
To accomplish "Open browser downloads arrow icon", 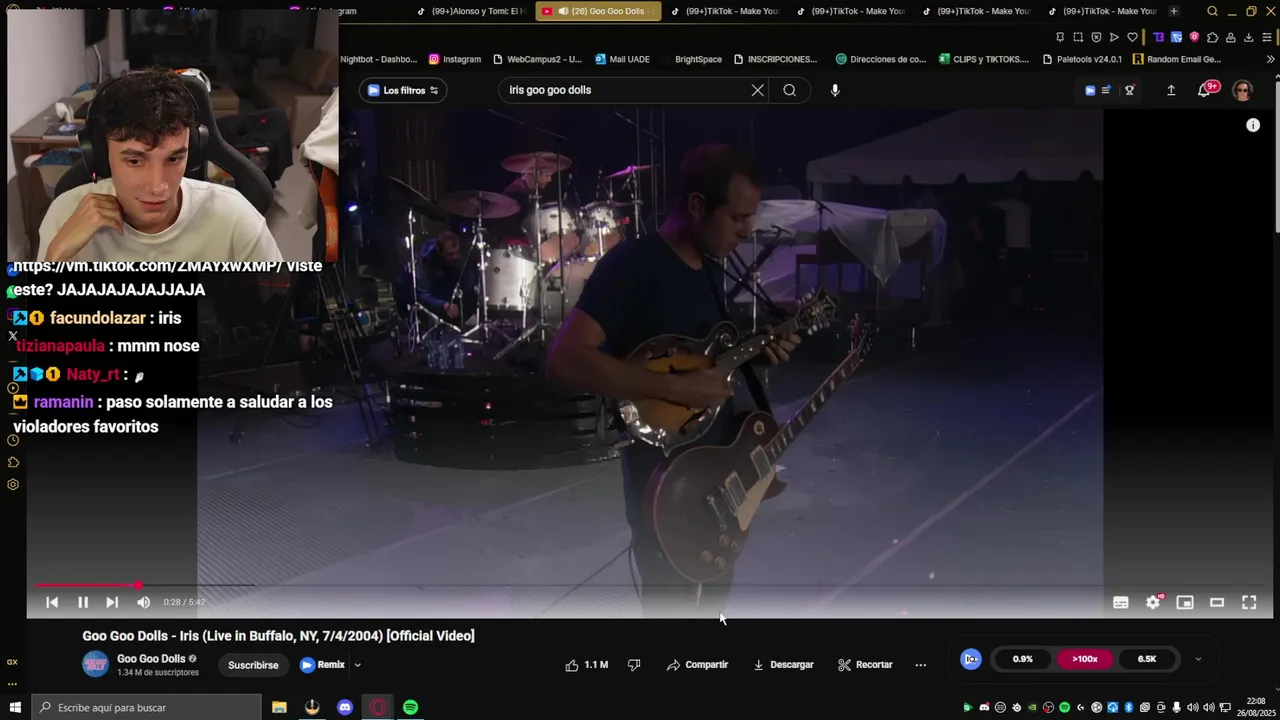I will point(1248,37).
